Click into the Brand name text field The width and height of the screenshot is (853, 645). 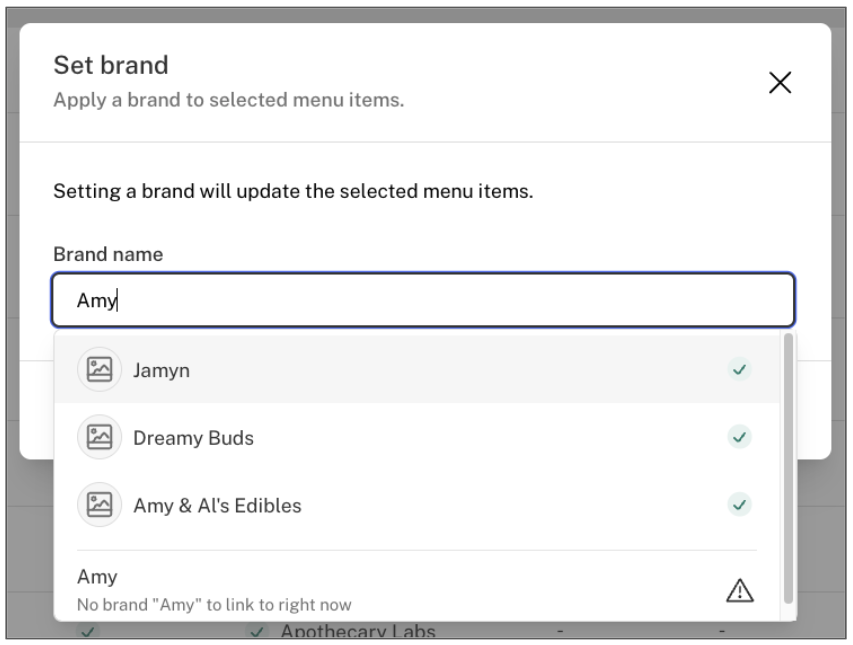pos(423,300)
